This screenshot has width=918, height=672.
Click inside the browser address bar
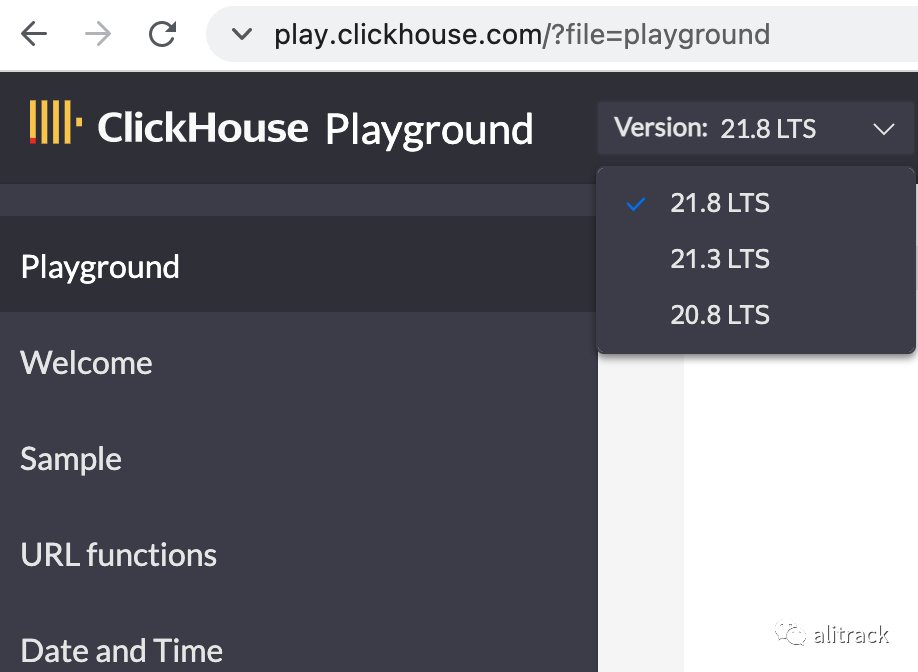[500, 34]
